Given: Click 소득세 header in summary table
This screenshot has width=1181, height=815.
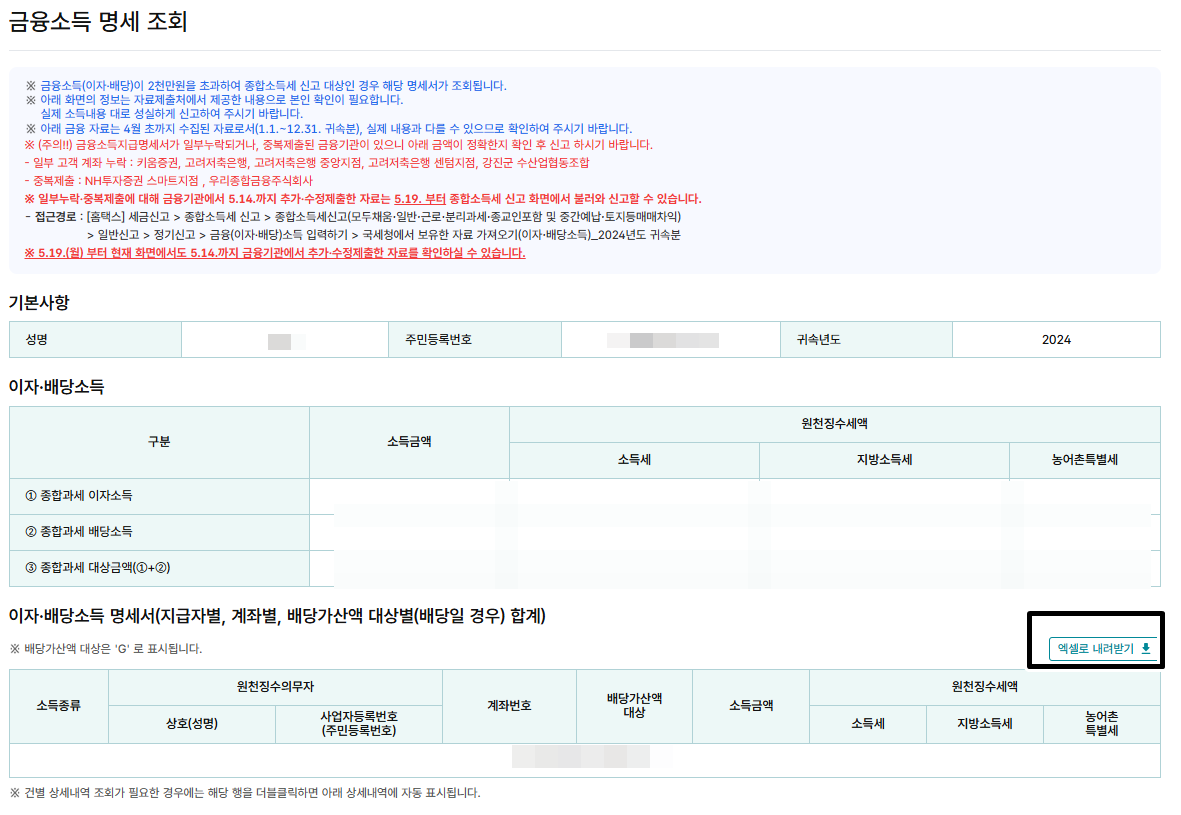Looking at the screenshot, I should tap(634, 460).
